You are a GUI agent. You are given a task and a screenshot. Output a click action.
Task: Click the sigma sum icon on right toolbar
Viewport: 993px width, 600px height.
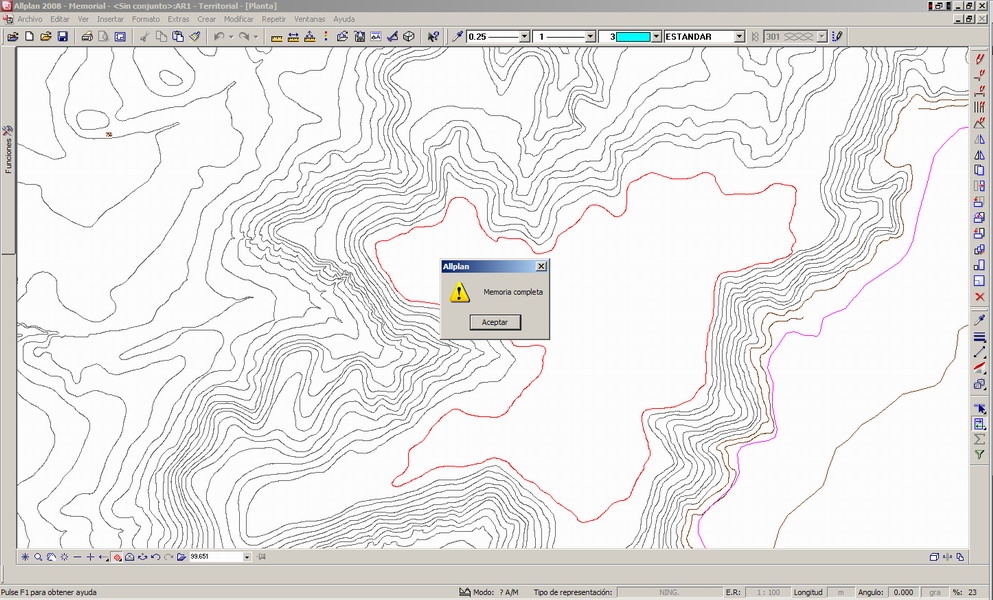click(980, 439)
